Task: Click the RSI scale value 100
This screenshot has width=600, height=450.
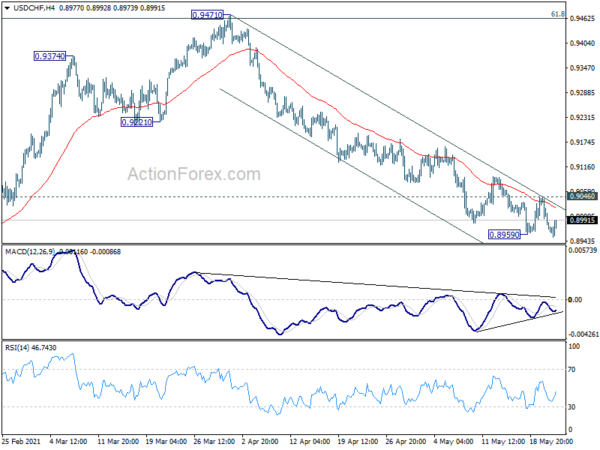Action: point(575,347)
